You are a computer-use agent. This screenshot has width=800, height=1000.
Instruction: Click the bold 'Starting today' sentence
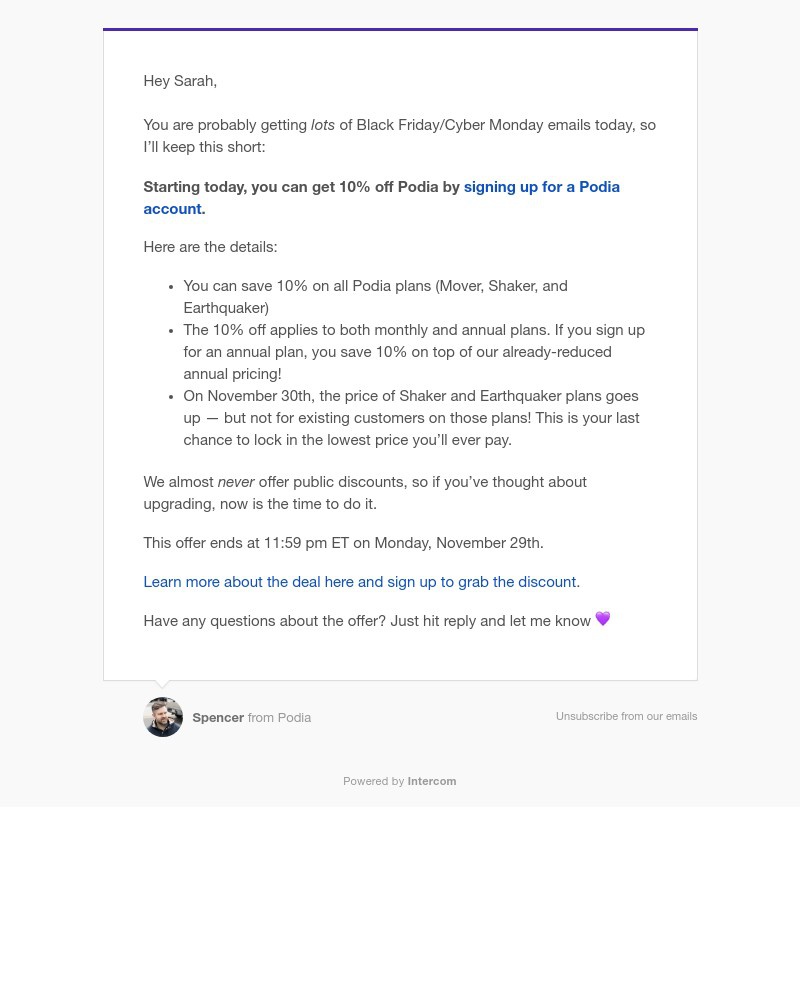point(300,188)
